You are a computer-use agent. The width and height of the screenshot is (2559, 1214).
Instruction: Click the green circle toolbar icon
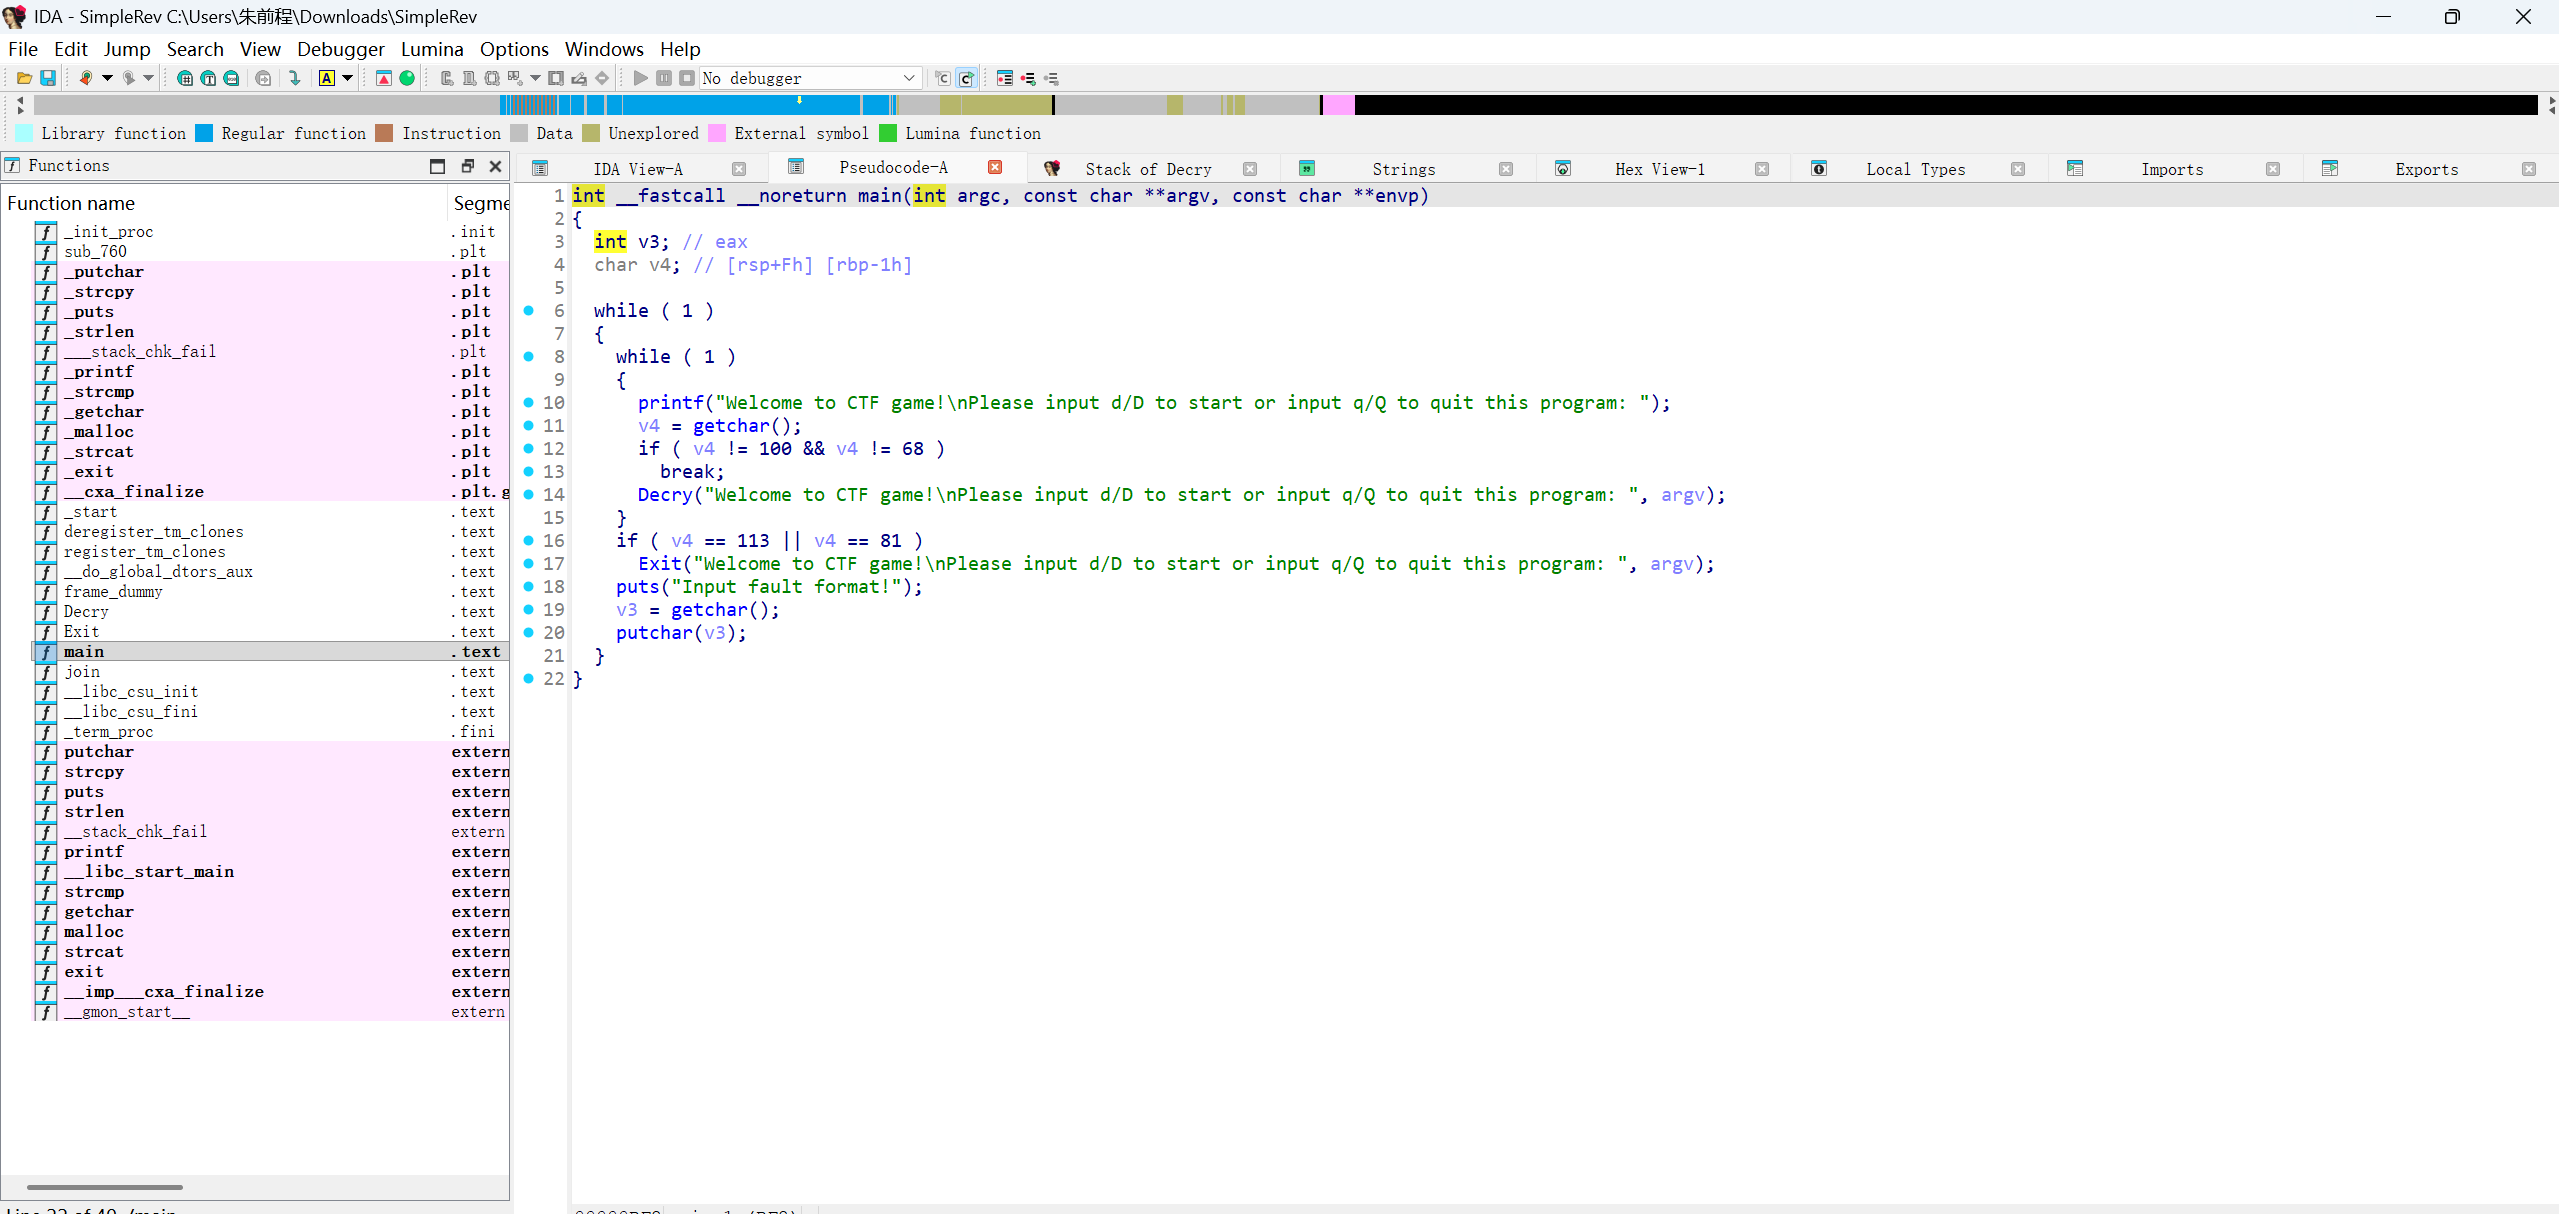coord(407,78)
